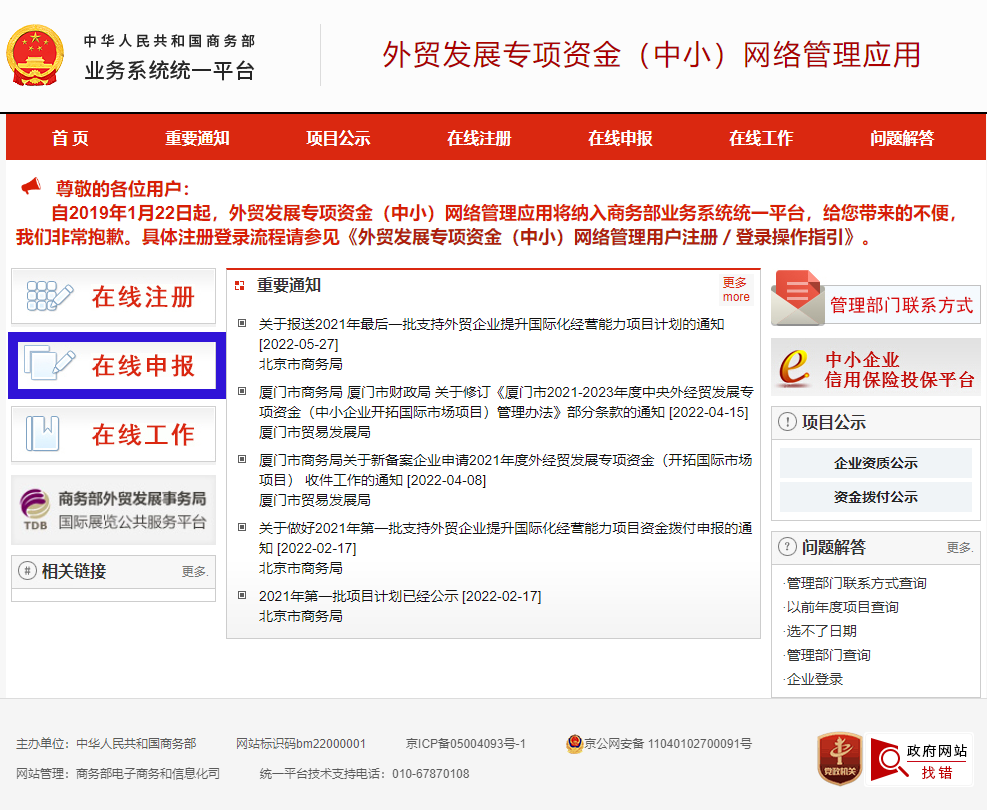The height and width of the screenshot is (810, 987).
Task: Go to 首页 in navigation bar
Action: pyautogui.click(x=70, y=138)
